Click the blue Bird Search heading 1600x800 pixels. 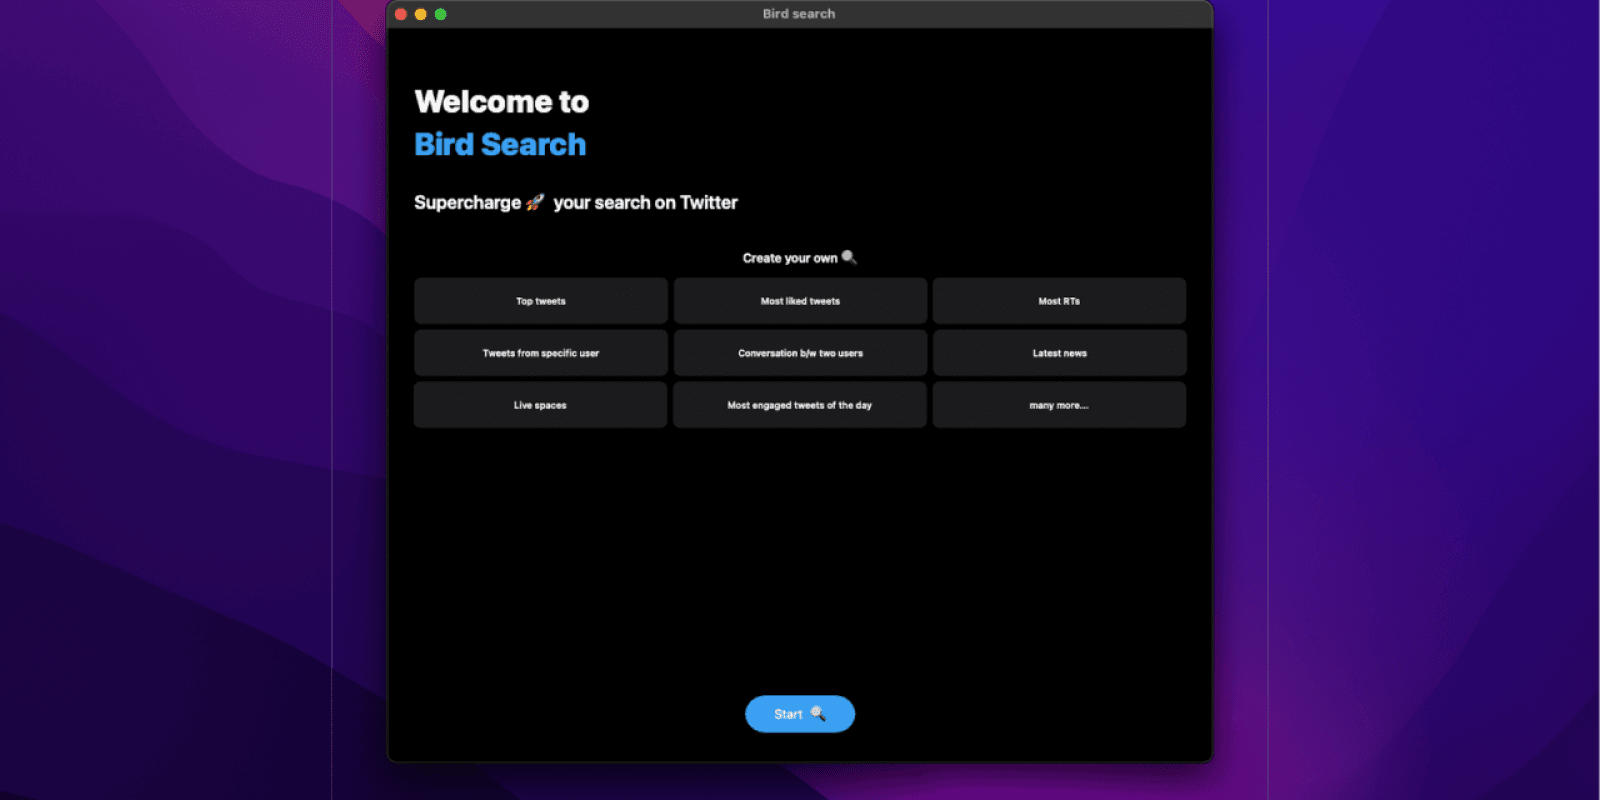coord(500,145)
